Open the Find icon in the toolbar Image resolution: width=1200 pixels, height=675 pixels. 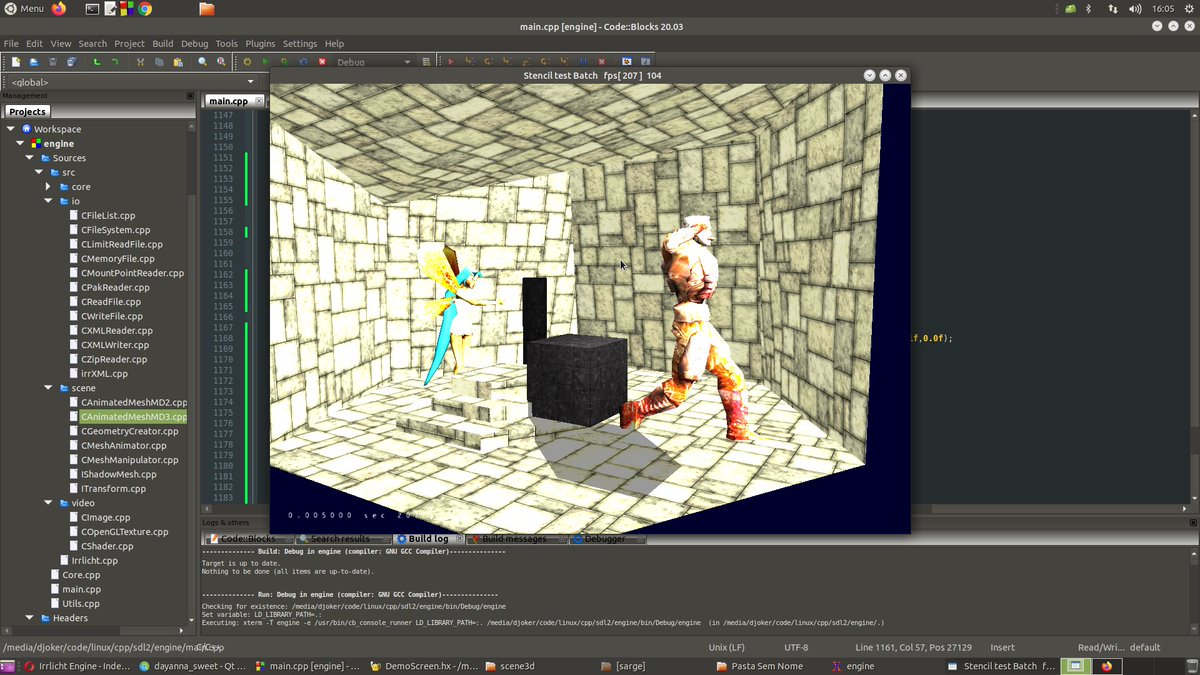tap(203, 62)
